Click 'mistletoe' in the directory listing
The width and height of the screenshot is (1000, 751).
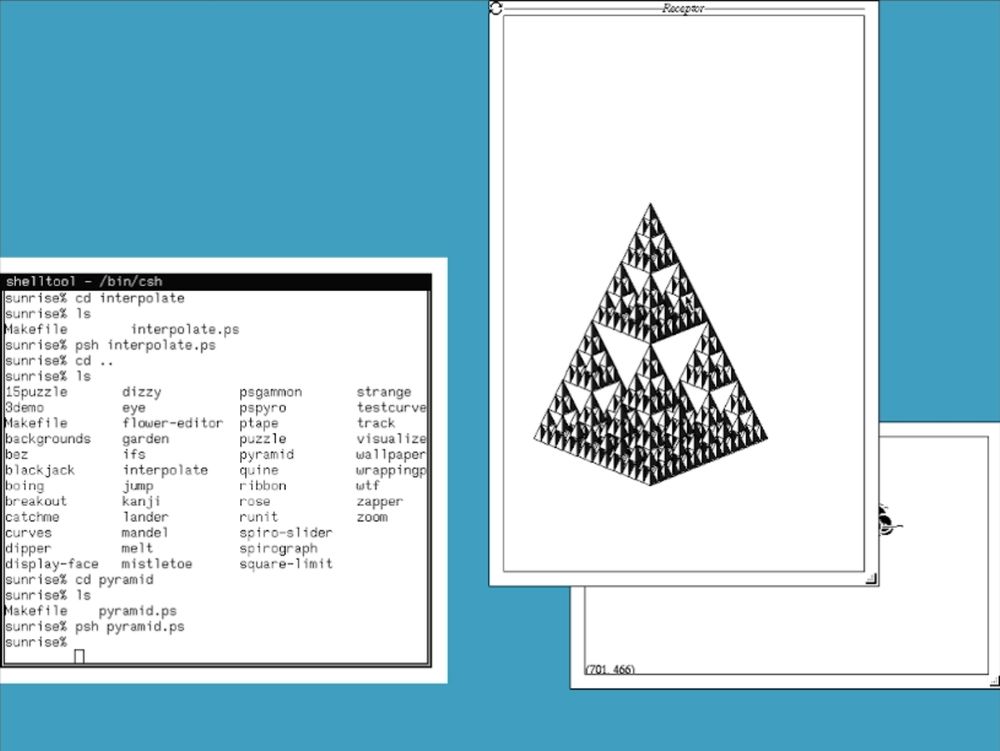[157, 564]
